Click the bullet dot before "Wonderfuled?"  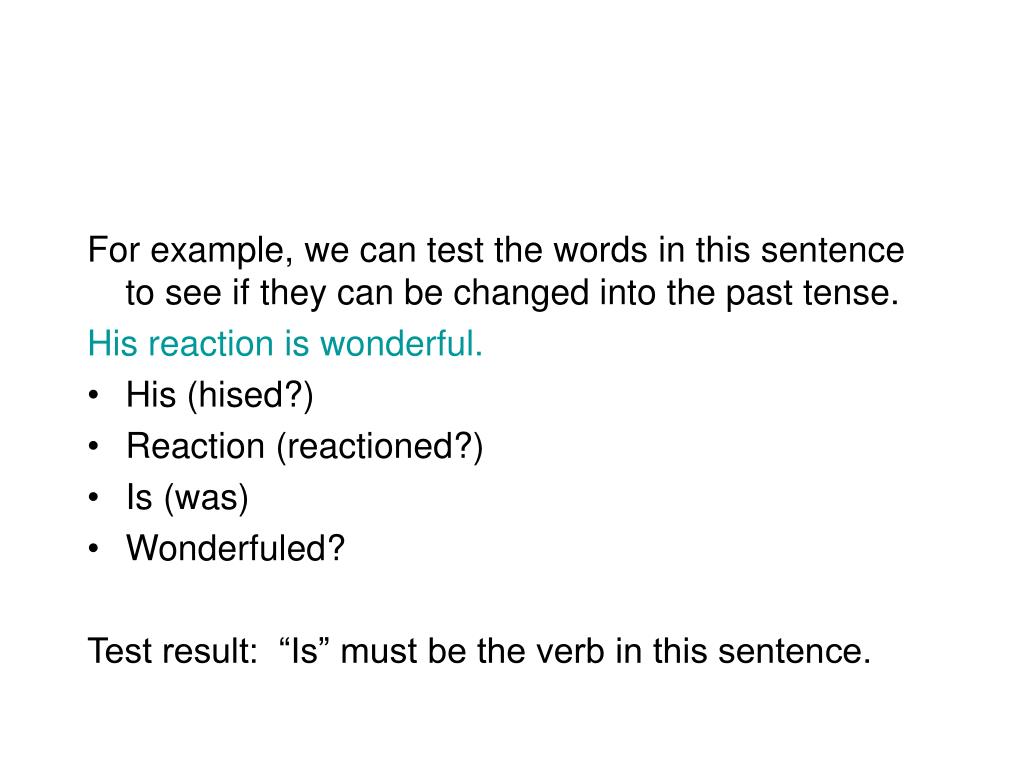pyautogui.click(x=94, y=548)
